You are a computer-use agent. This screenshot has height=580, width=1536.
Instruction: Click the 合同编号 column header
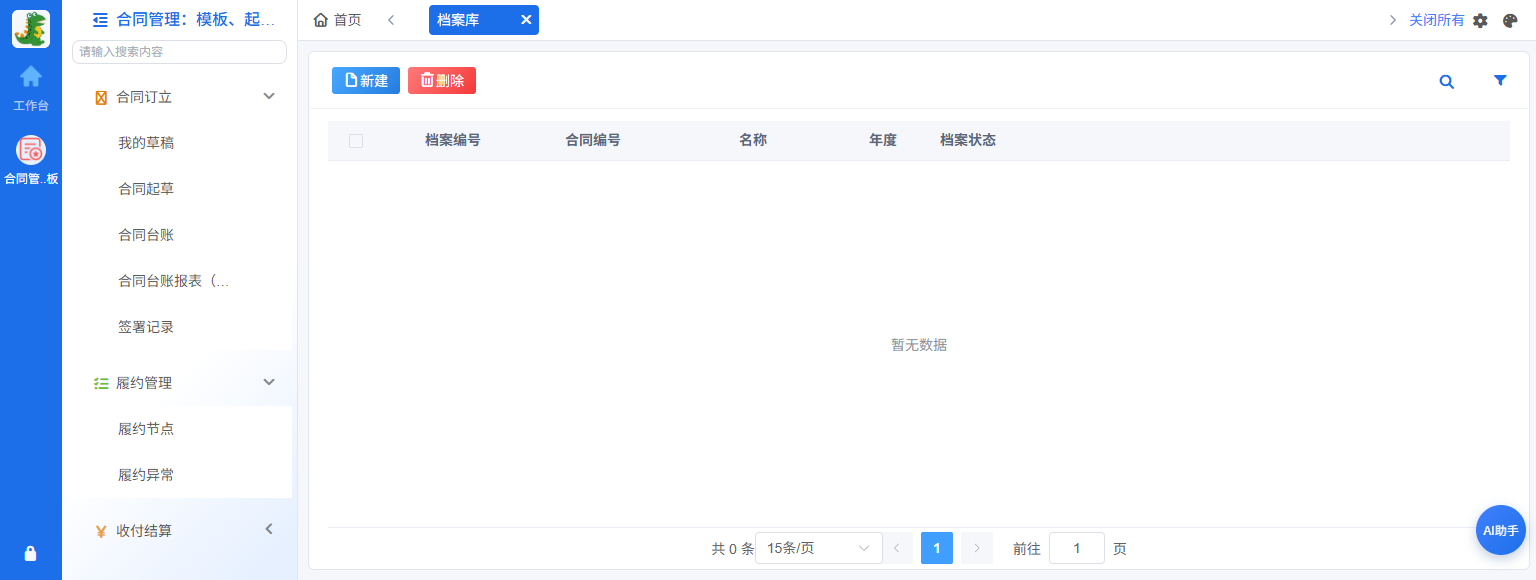[593, 140]
